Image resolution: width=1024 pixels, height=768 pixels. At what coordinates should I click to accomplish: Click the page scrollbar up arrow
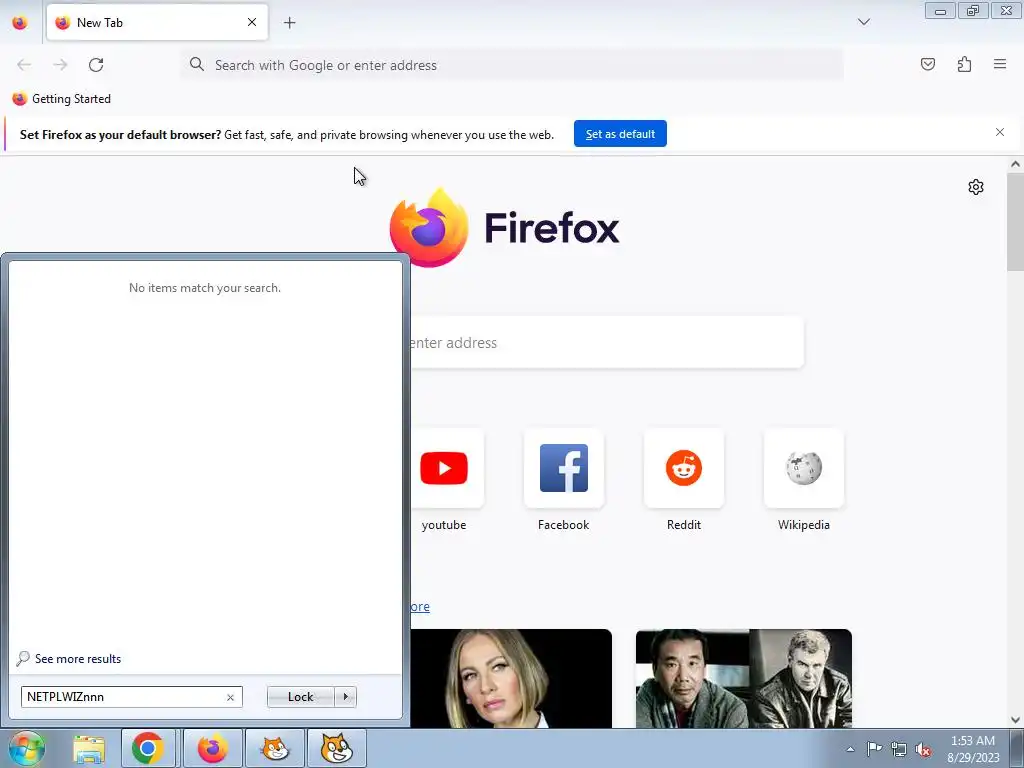1015,165
